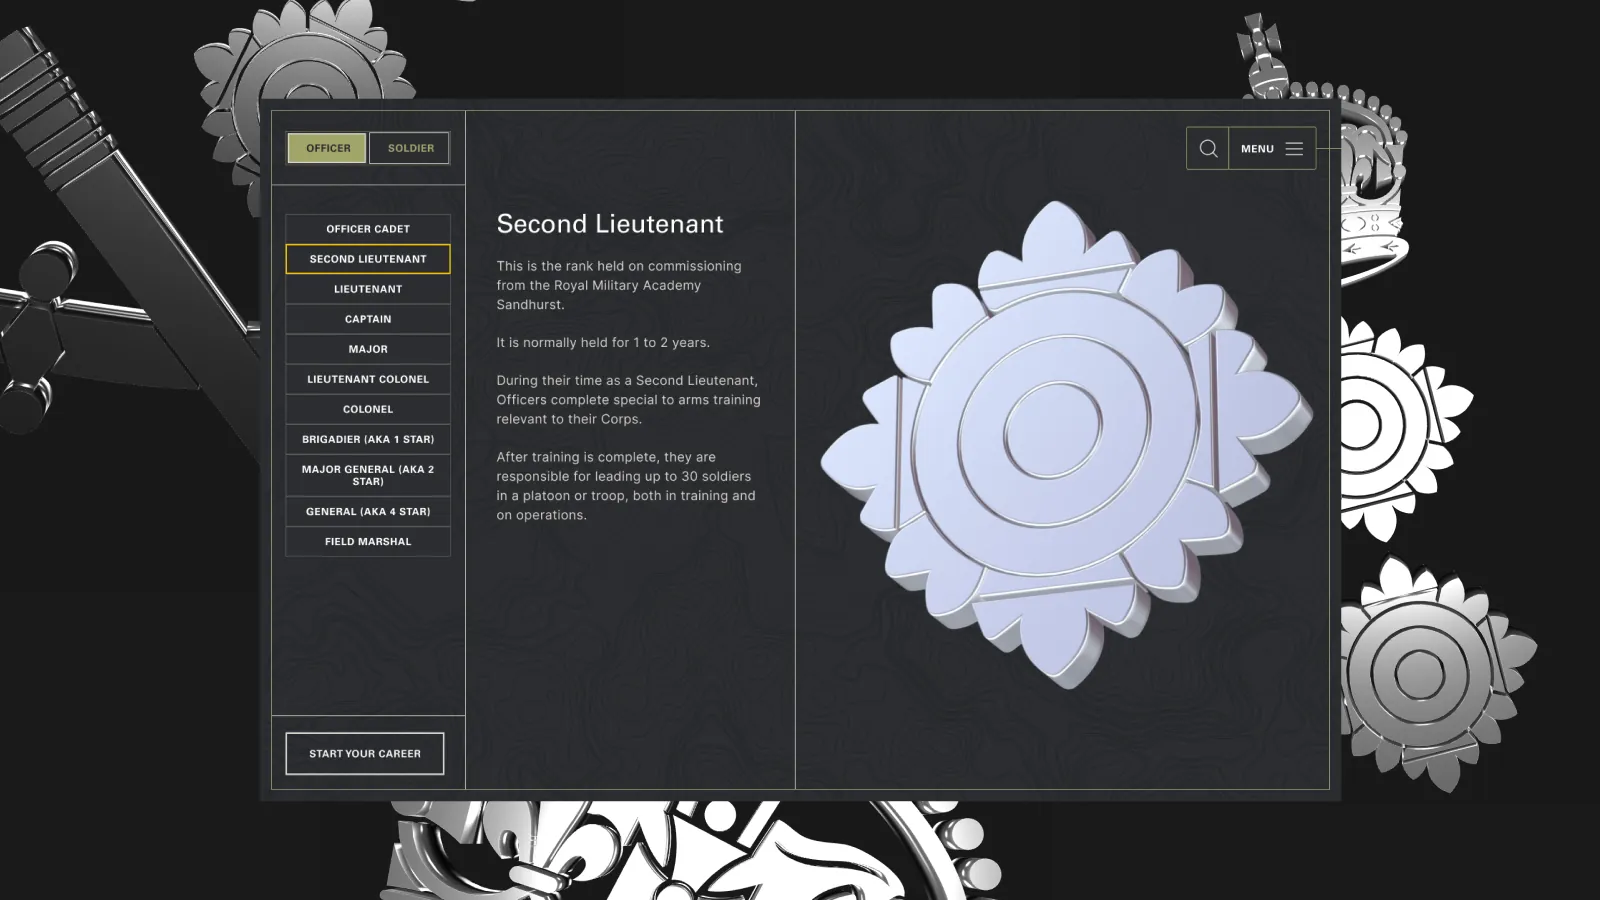Image resolution: width=1600 pixels, height=900 pixels.
Task: Select General (AKA 4 Star)
Action: point(368,511)
